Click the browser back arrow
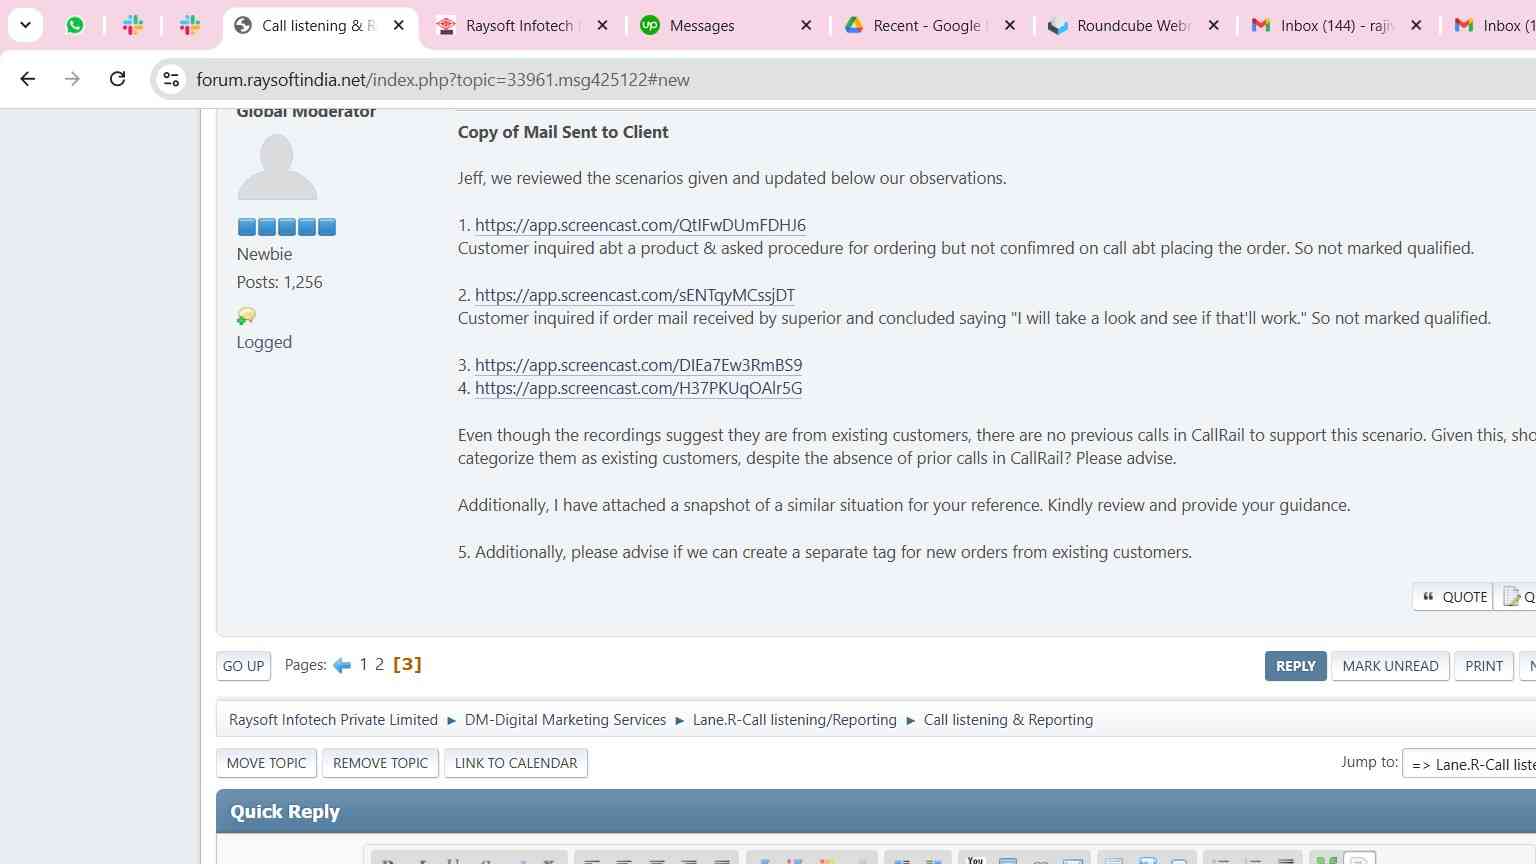The image size is (1536, 864). tap(28, 79)
